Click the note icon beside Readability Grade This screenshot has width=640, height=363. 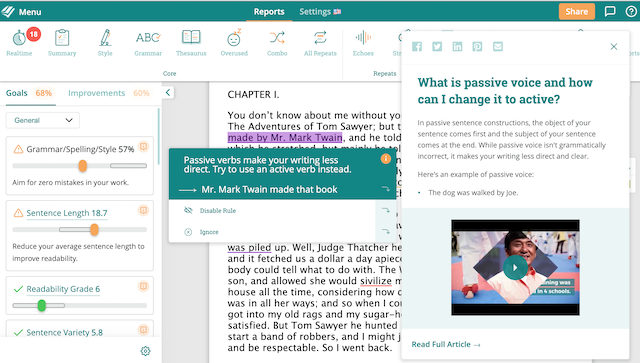(x=143, y=286)
